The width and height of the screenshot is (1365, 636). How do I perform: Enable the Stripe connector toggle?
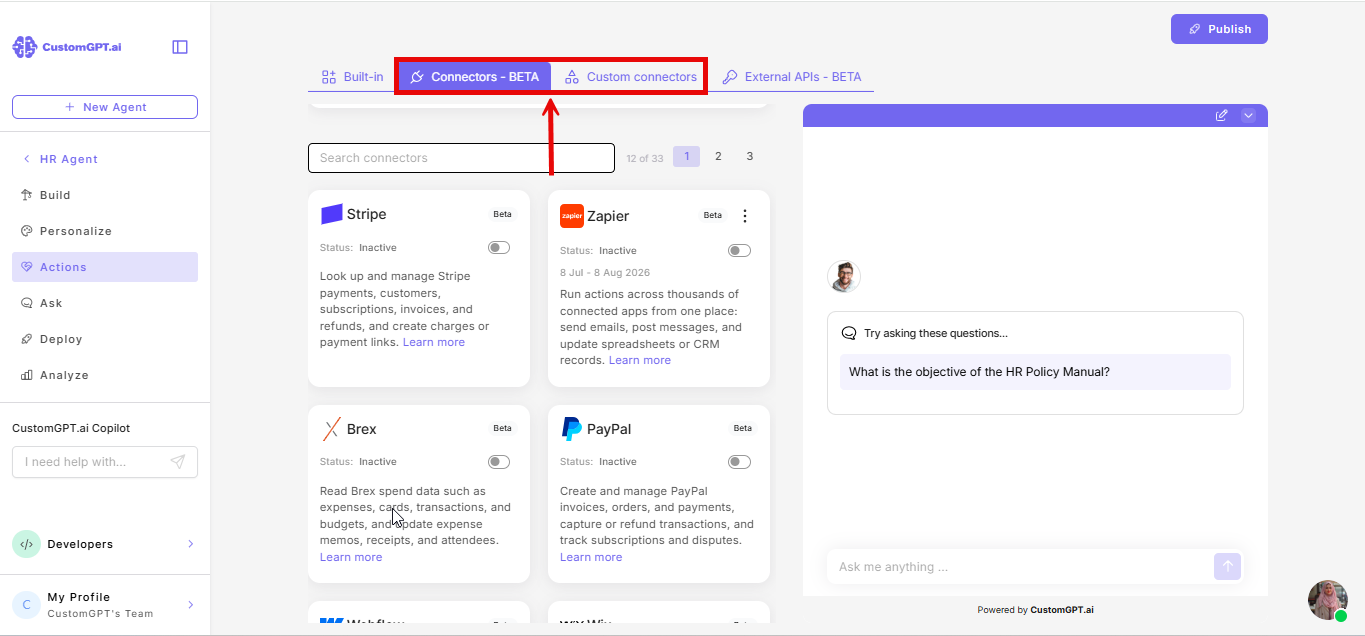pyautogui.click(x=499, y=247)
